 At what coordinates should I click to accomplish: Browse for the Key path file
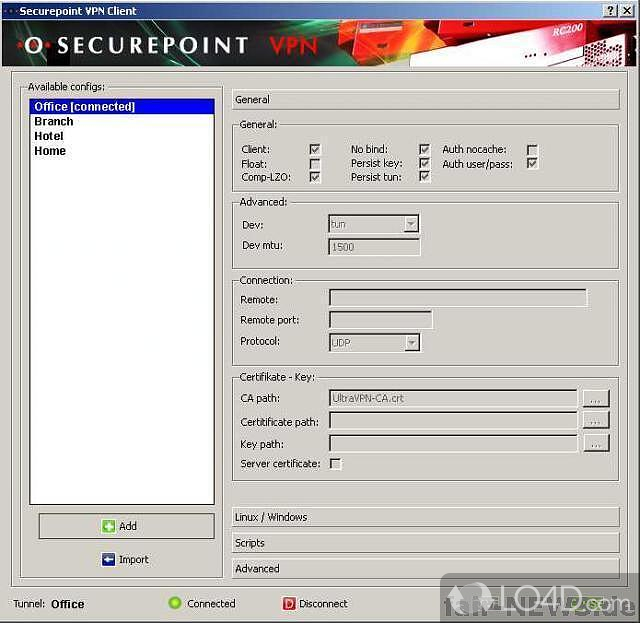pos(596,443)
